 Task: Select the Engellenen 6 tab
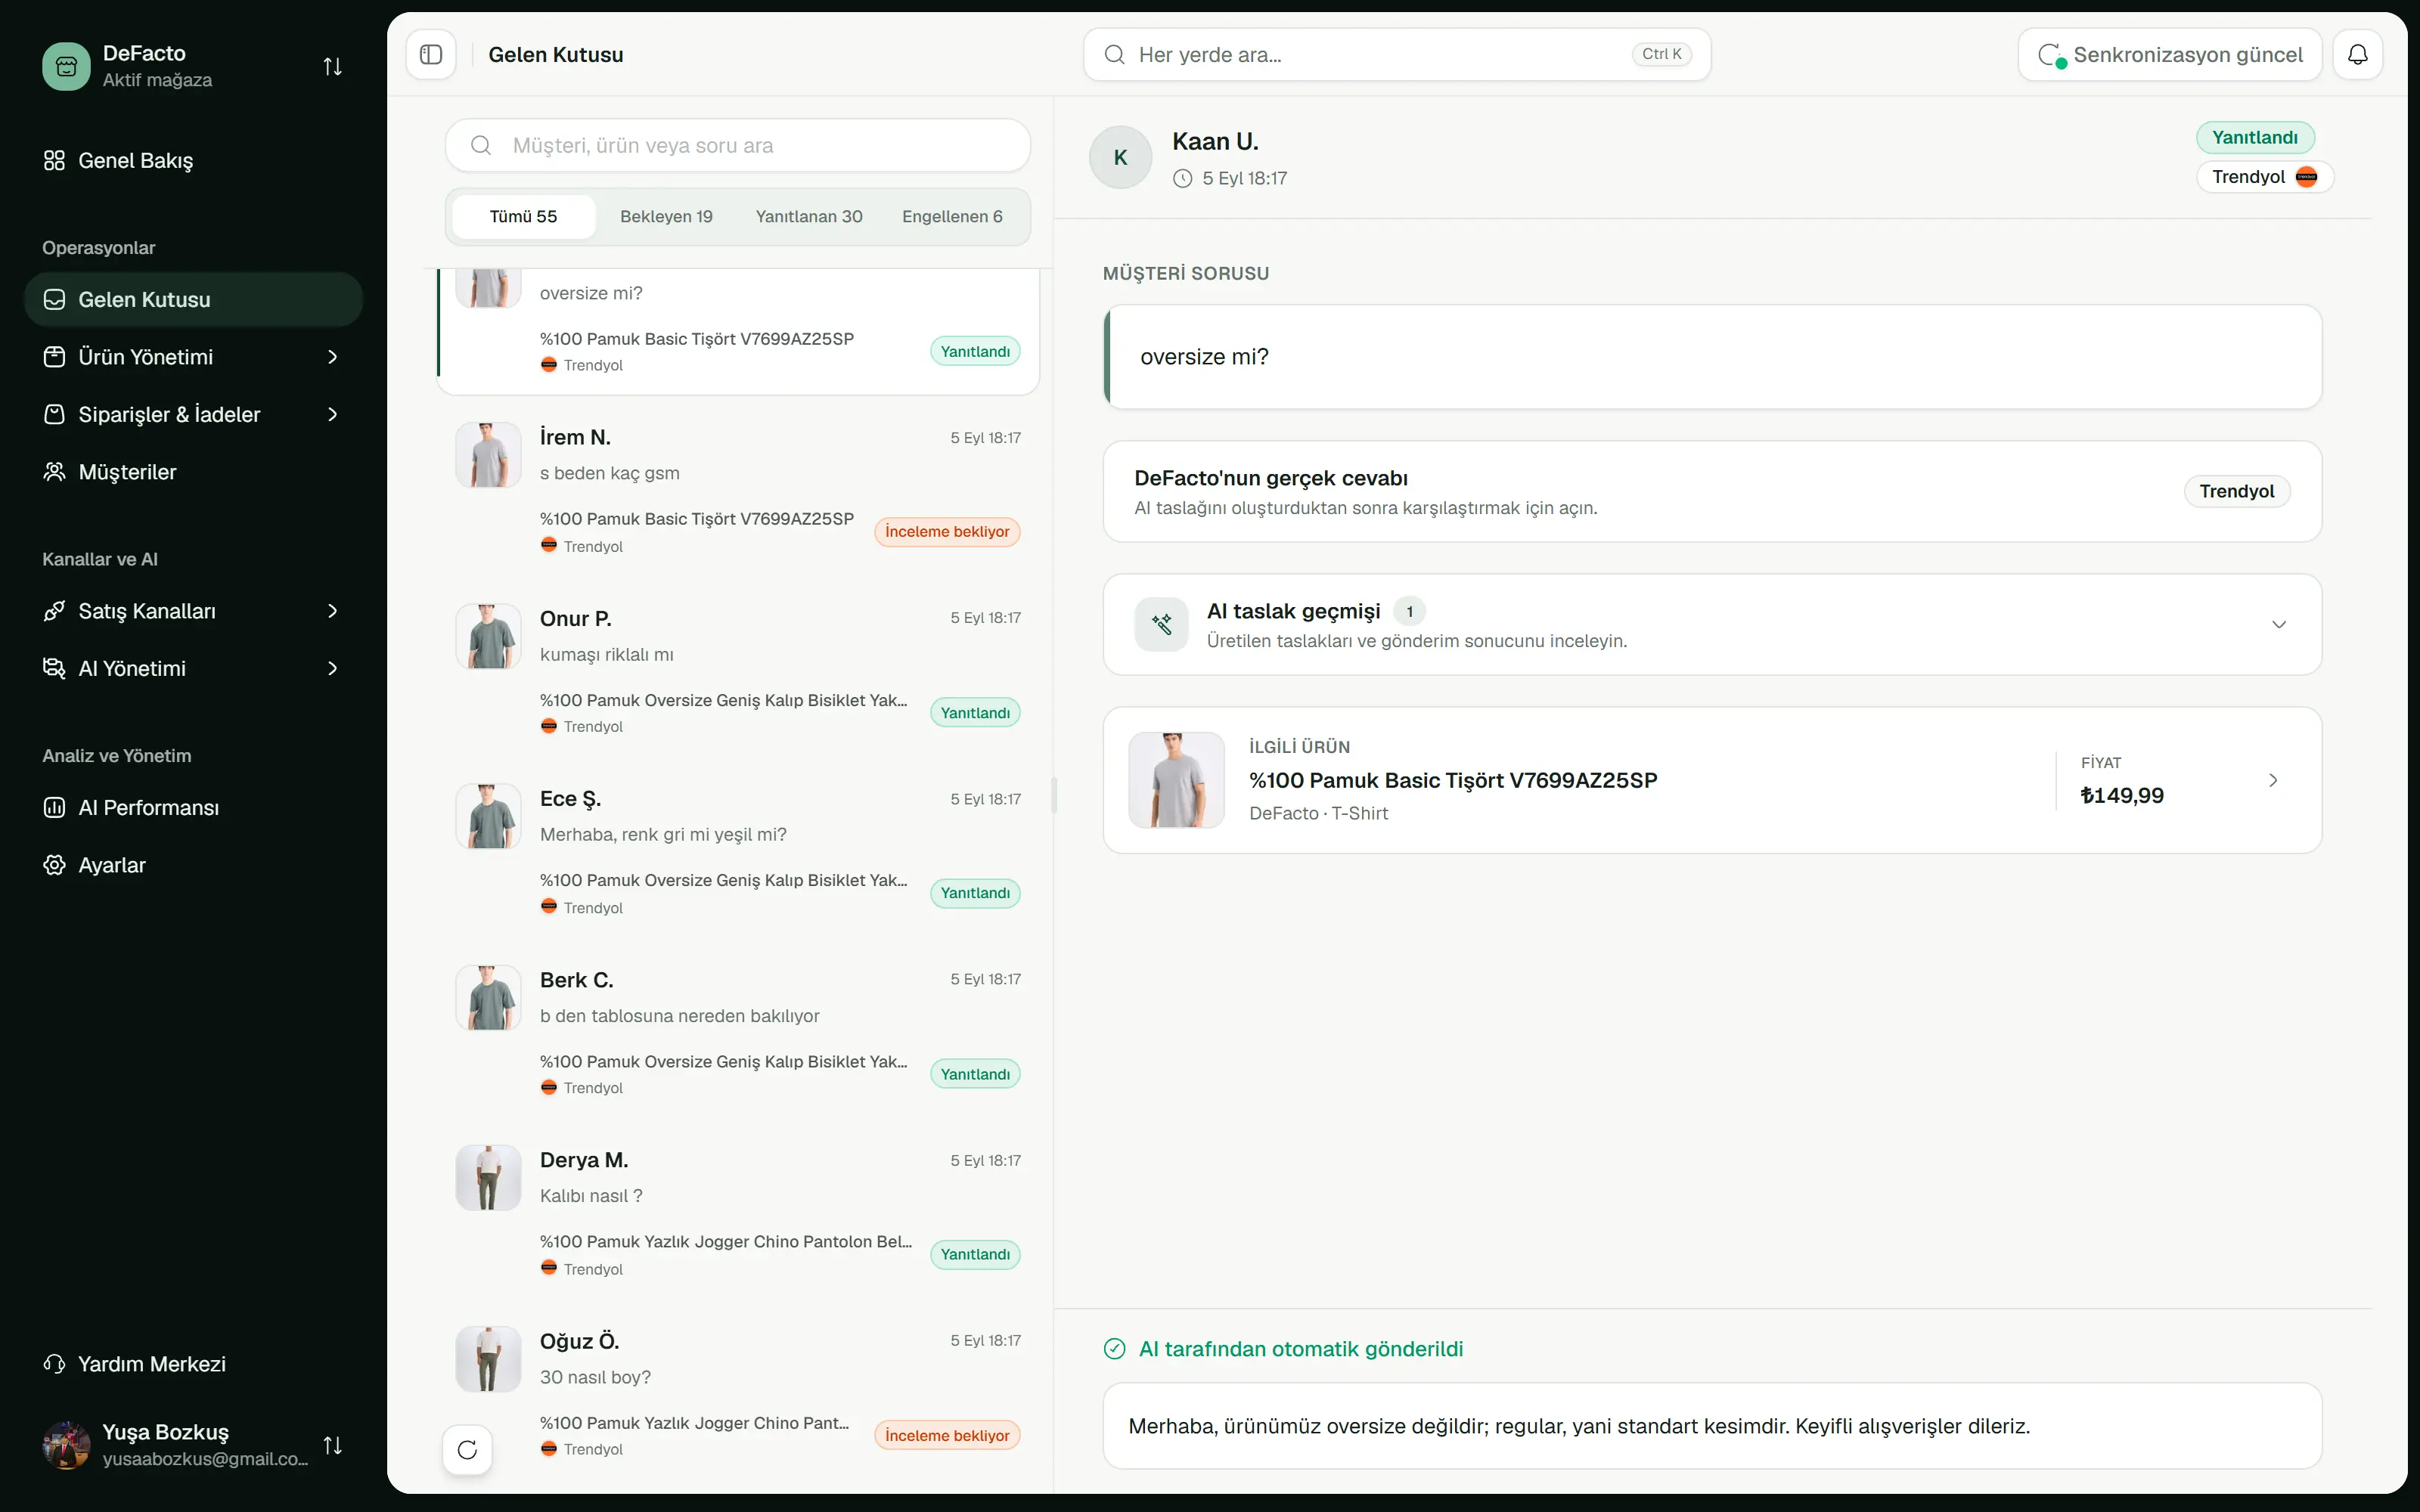tap(952, 216)
